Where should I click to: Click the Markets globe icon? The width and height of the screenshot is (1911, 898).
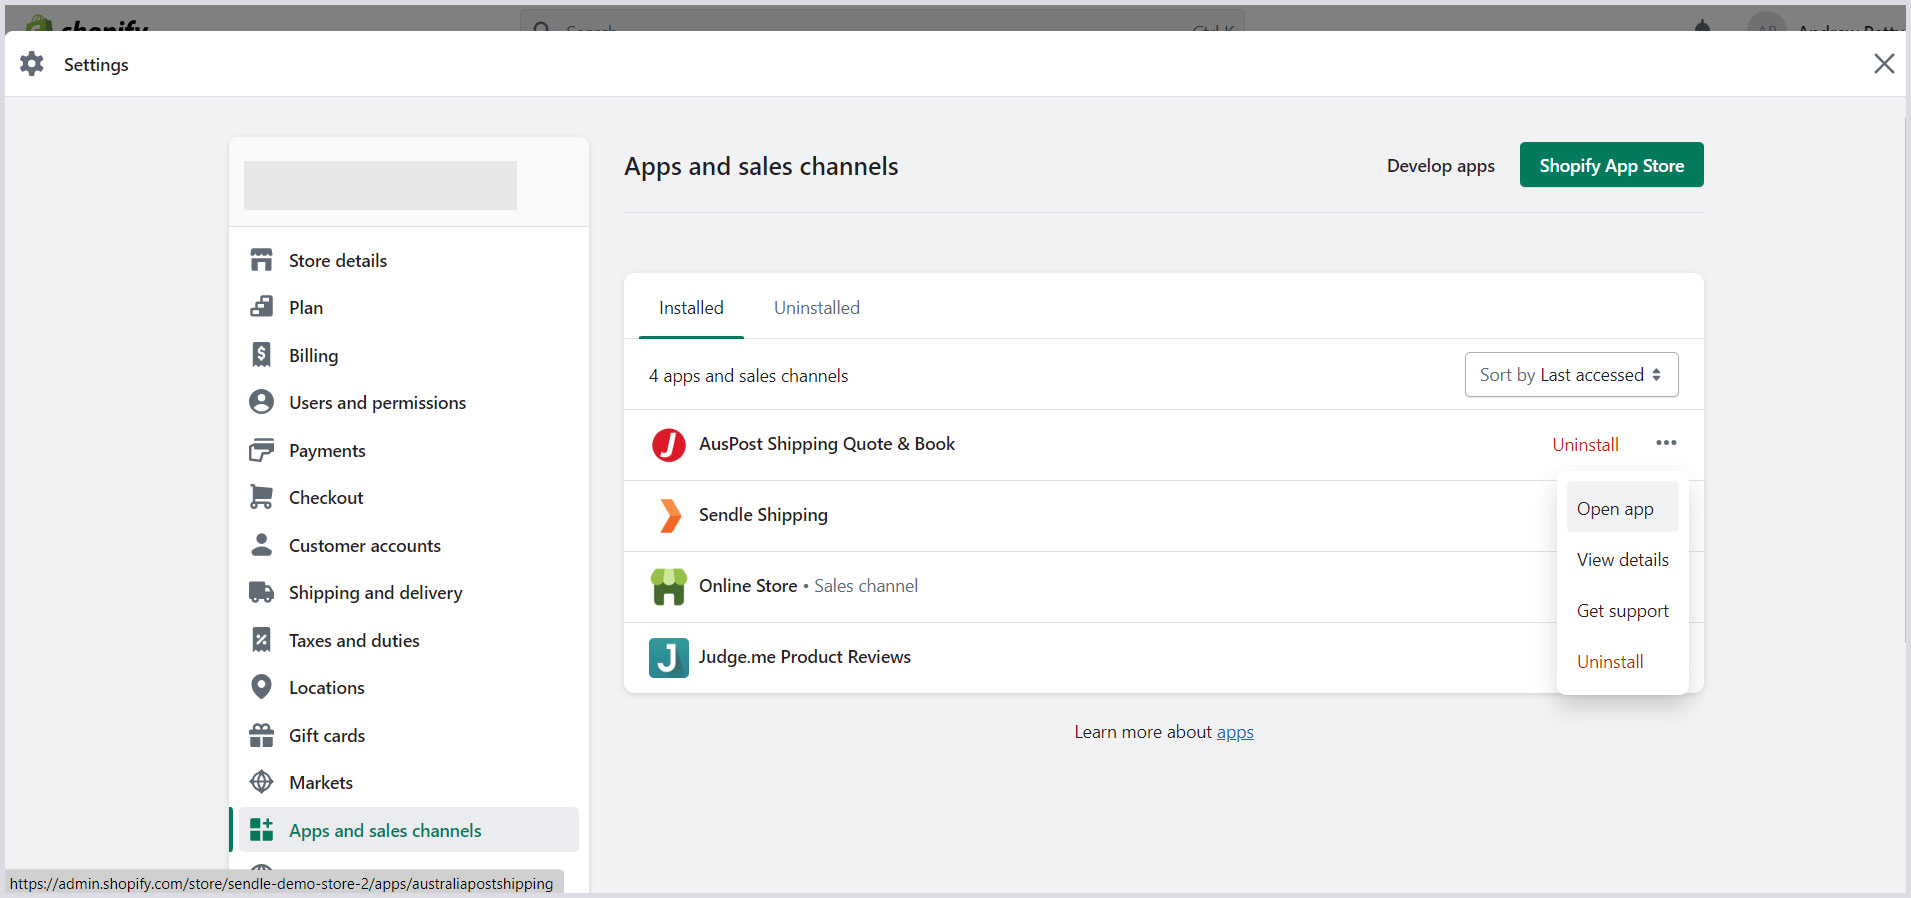click(x=261, y=782)
